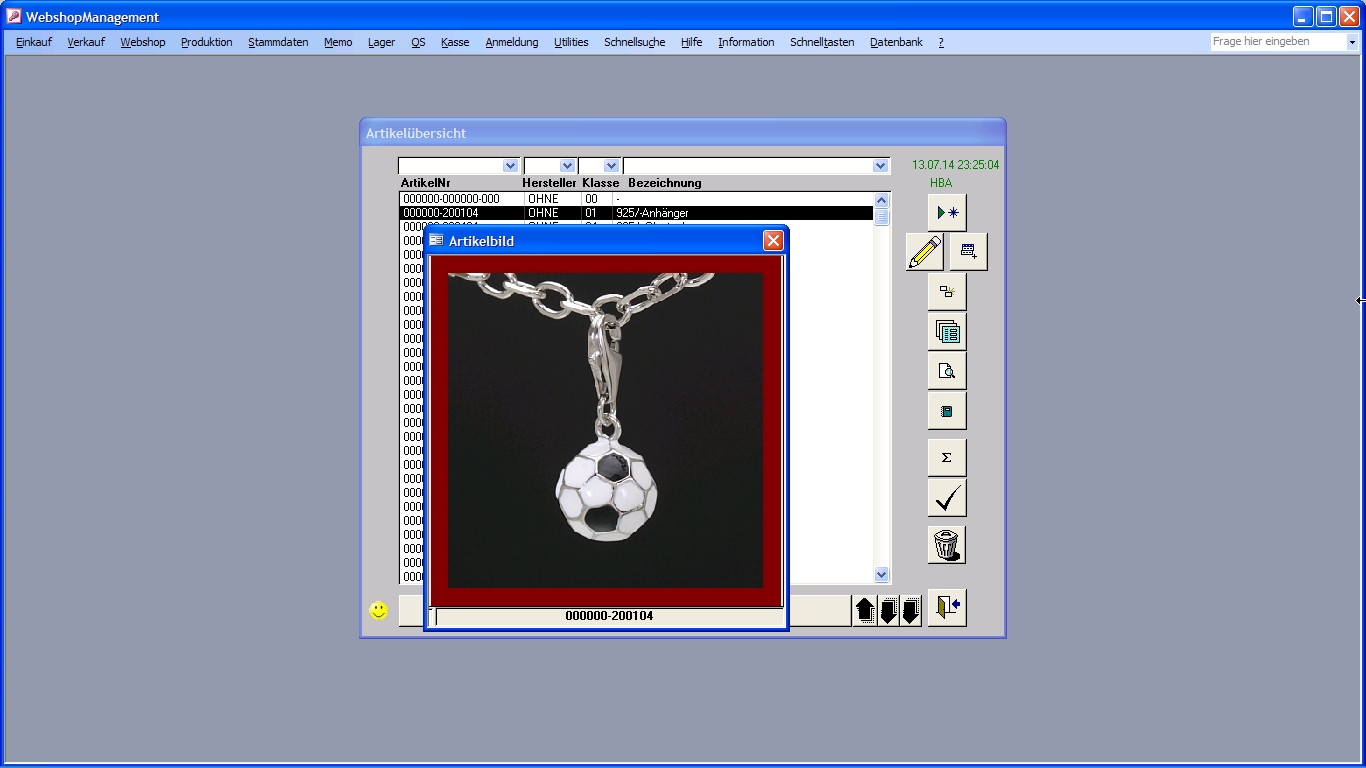Click the yellow pencil edit icon
The image size is (1366, 768).
pyautogui.click(x=925, y=252)
